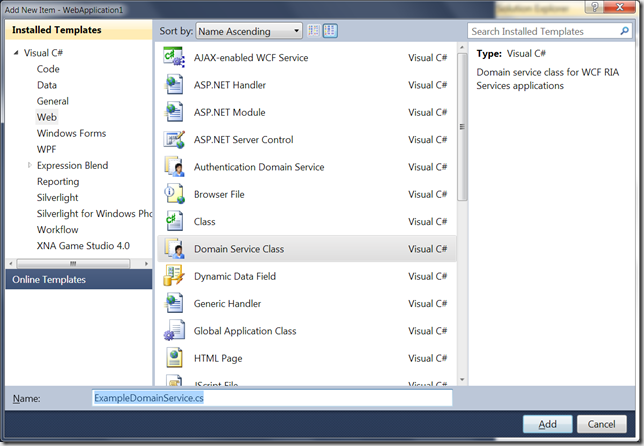Select the WPF category

pyautogui.click(x=46, y=149)
